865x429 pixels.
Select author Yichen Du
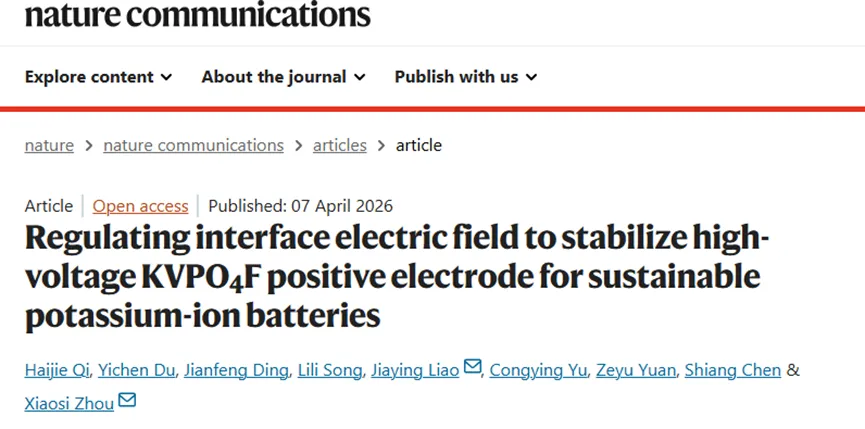click(x=134, y=370)
